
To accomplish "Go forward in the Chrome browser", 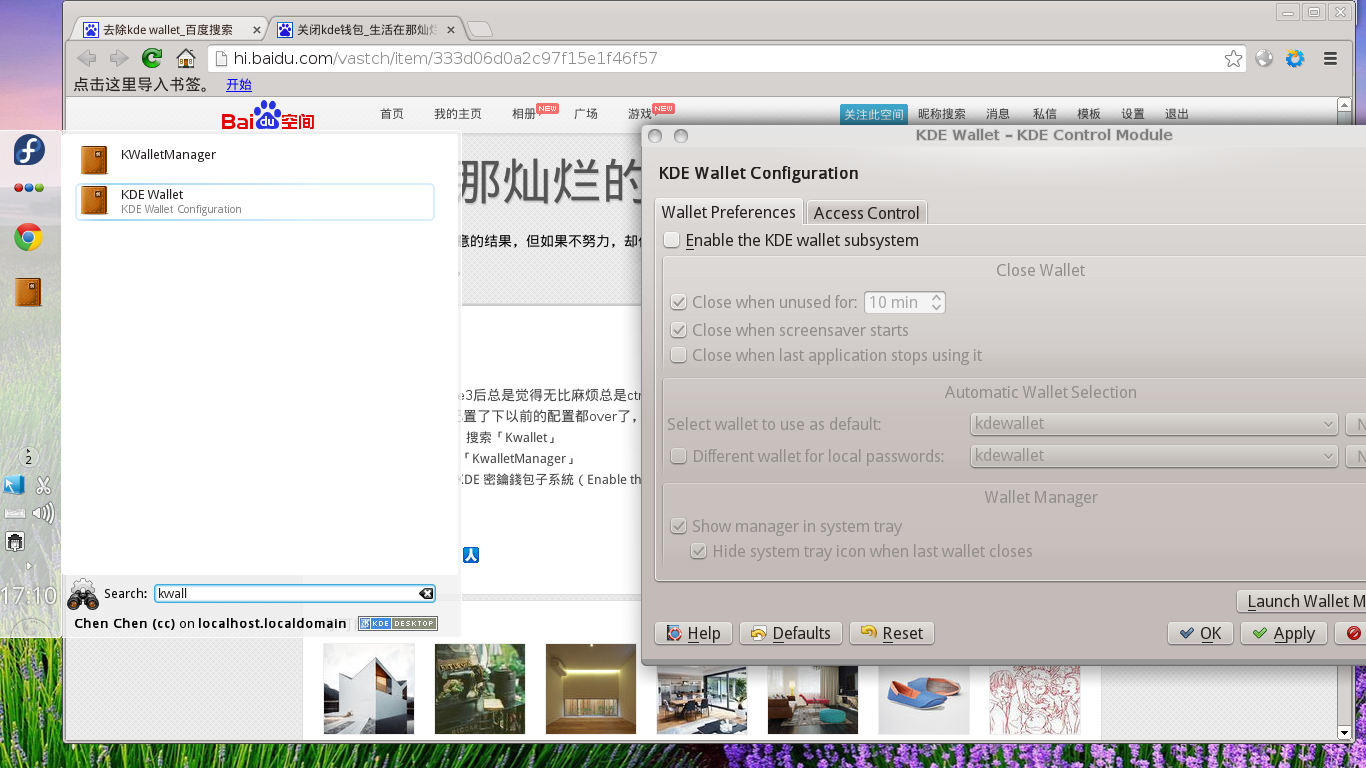I will coord(119,58).
